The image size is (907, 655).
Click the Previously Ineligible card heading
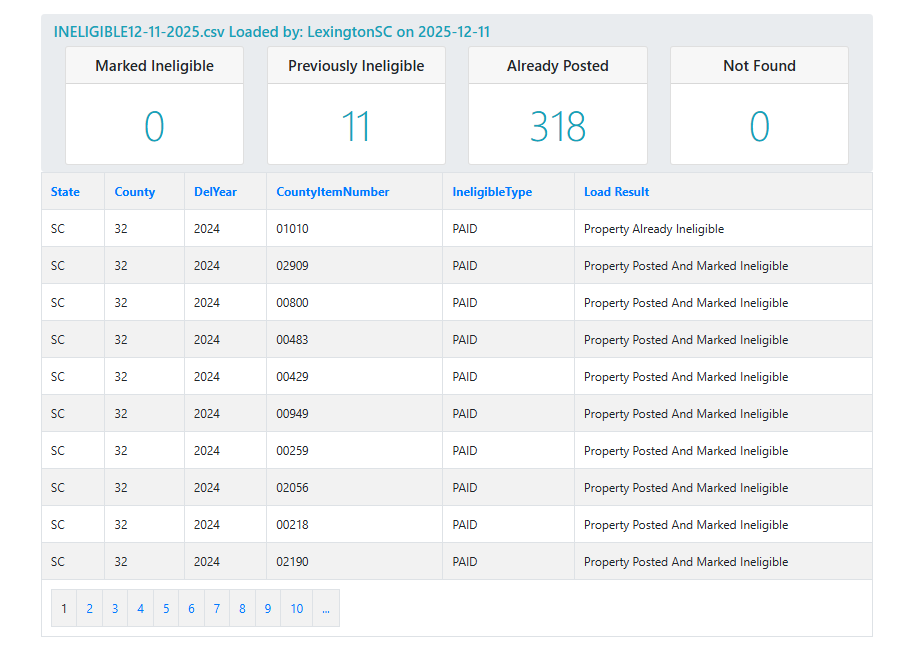356,66
